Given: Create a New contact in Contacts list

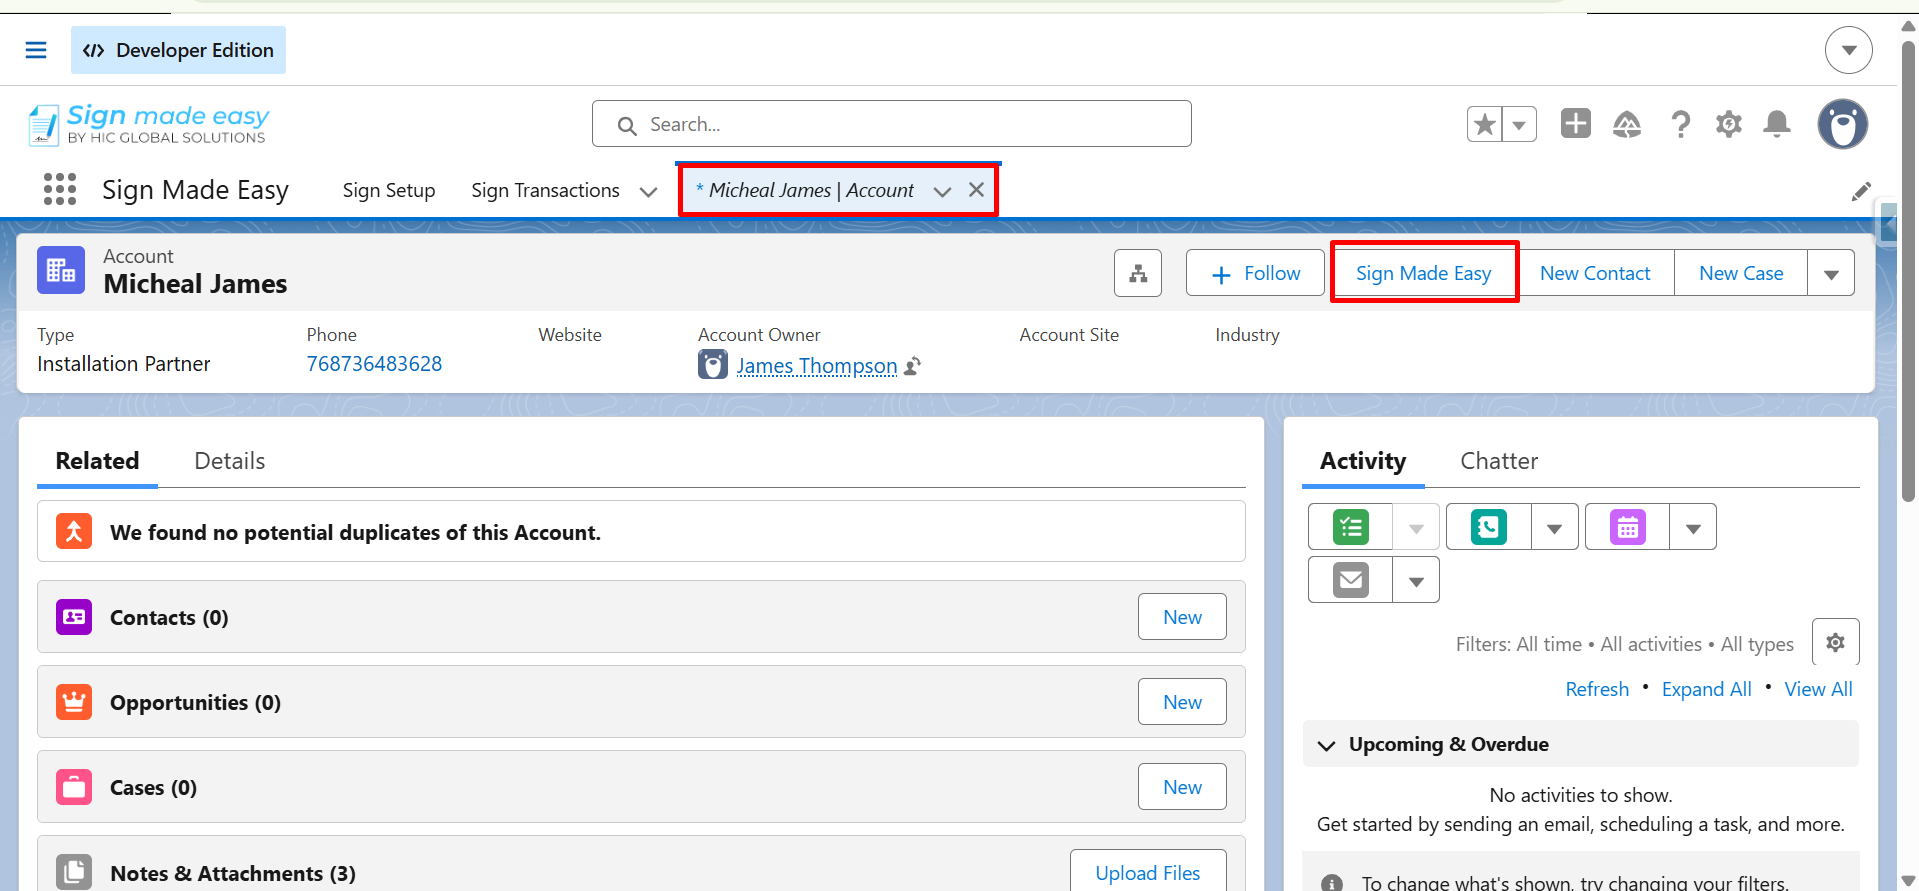Looking at the screenshot, I should [x=1182, y=617].
